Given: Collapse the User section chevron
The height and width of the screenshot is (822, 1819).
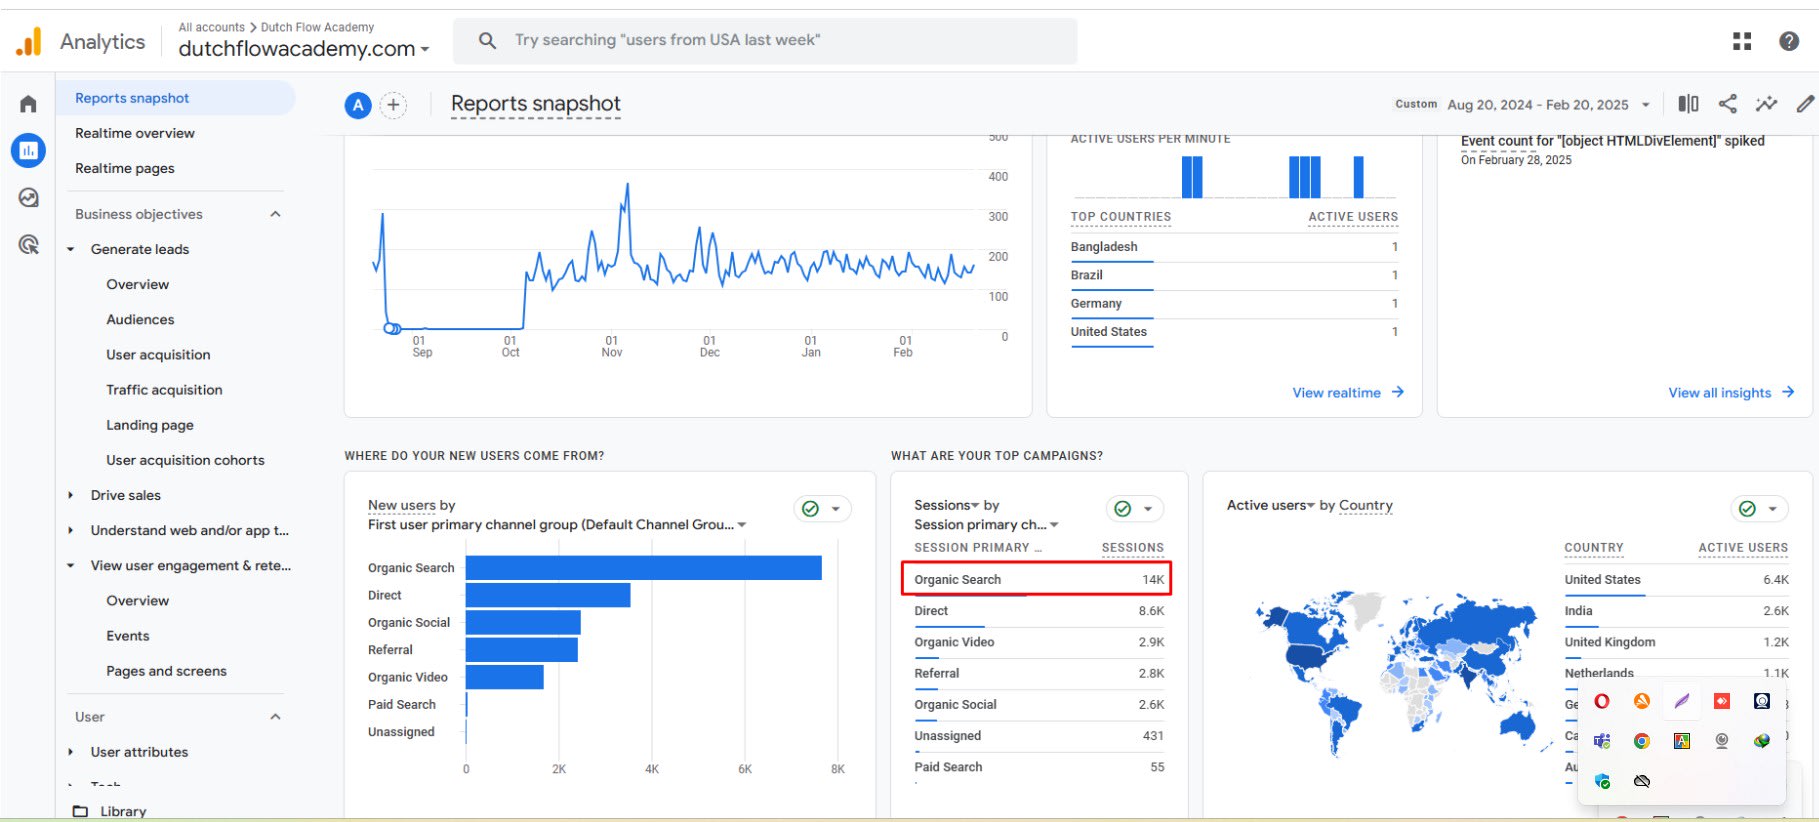Looking at the screenshot, I should click(275, 717).
